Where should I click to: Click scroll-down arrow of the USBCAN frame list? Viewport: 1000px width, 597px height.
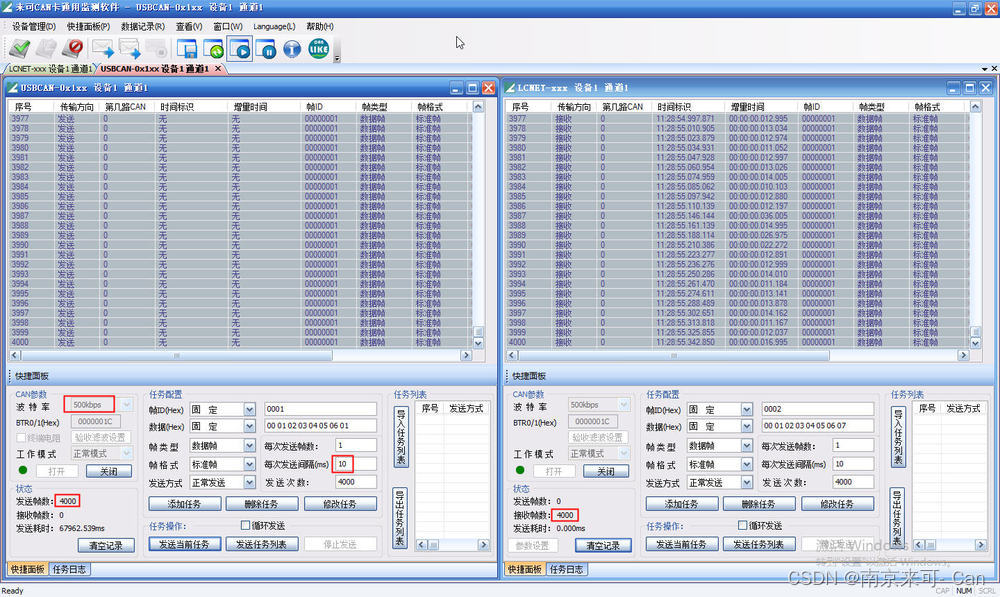478,343
